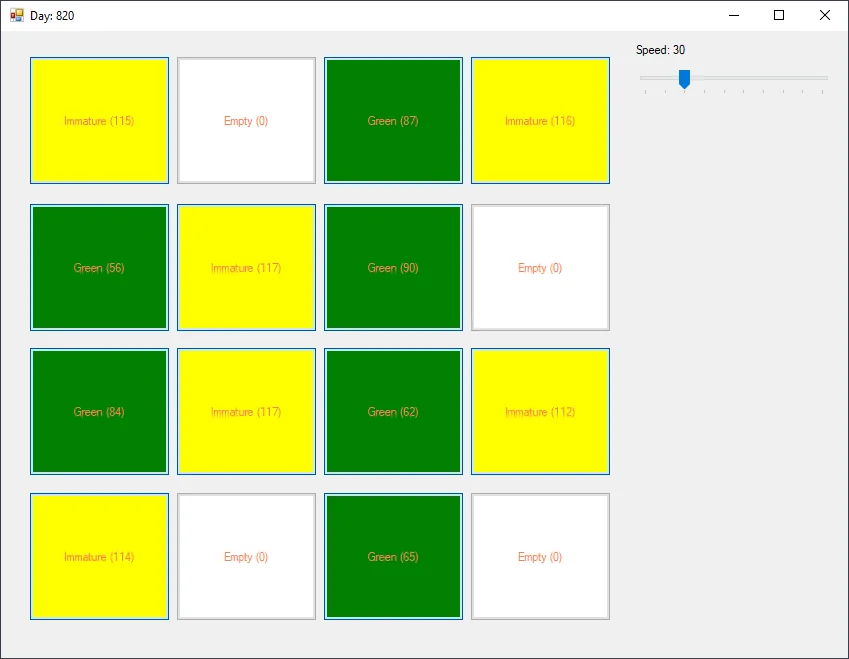
Task: Select the Empty (0) tile beside Immature (115)
Action: tap(246, 121)
